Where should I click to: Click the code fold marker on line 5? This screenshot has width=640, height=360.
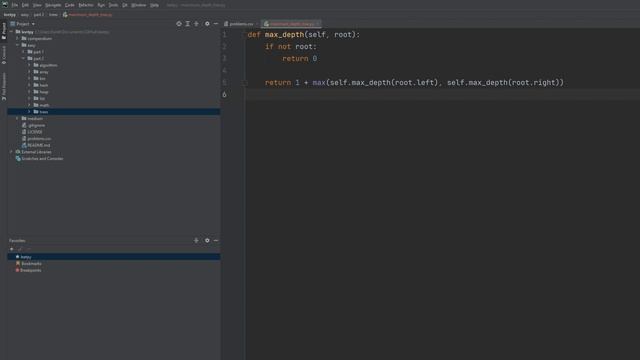tap(245, 83)
